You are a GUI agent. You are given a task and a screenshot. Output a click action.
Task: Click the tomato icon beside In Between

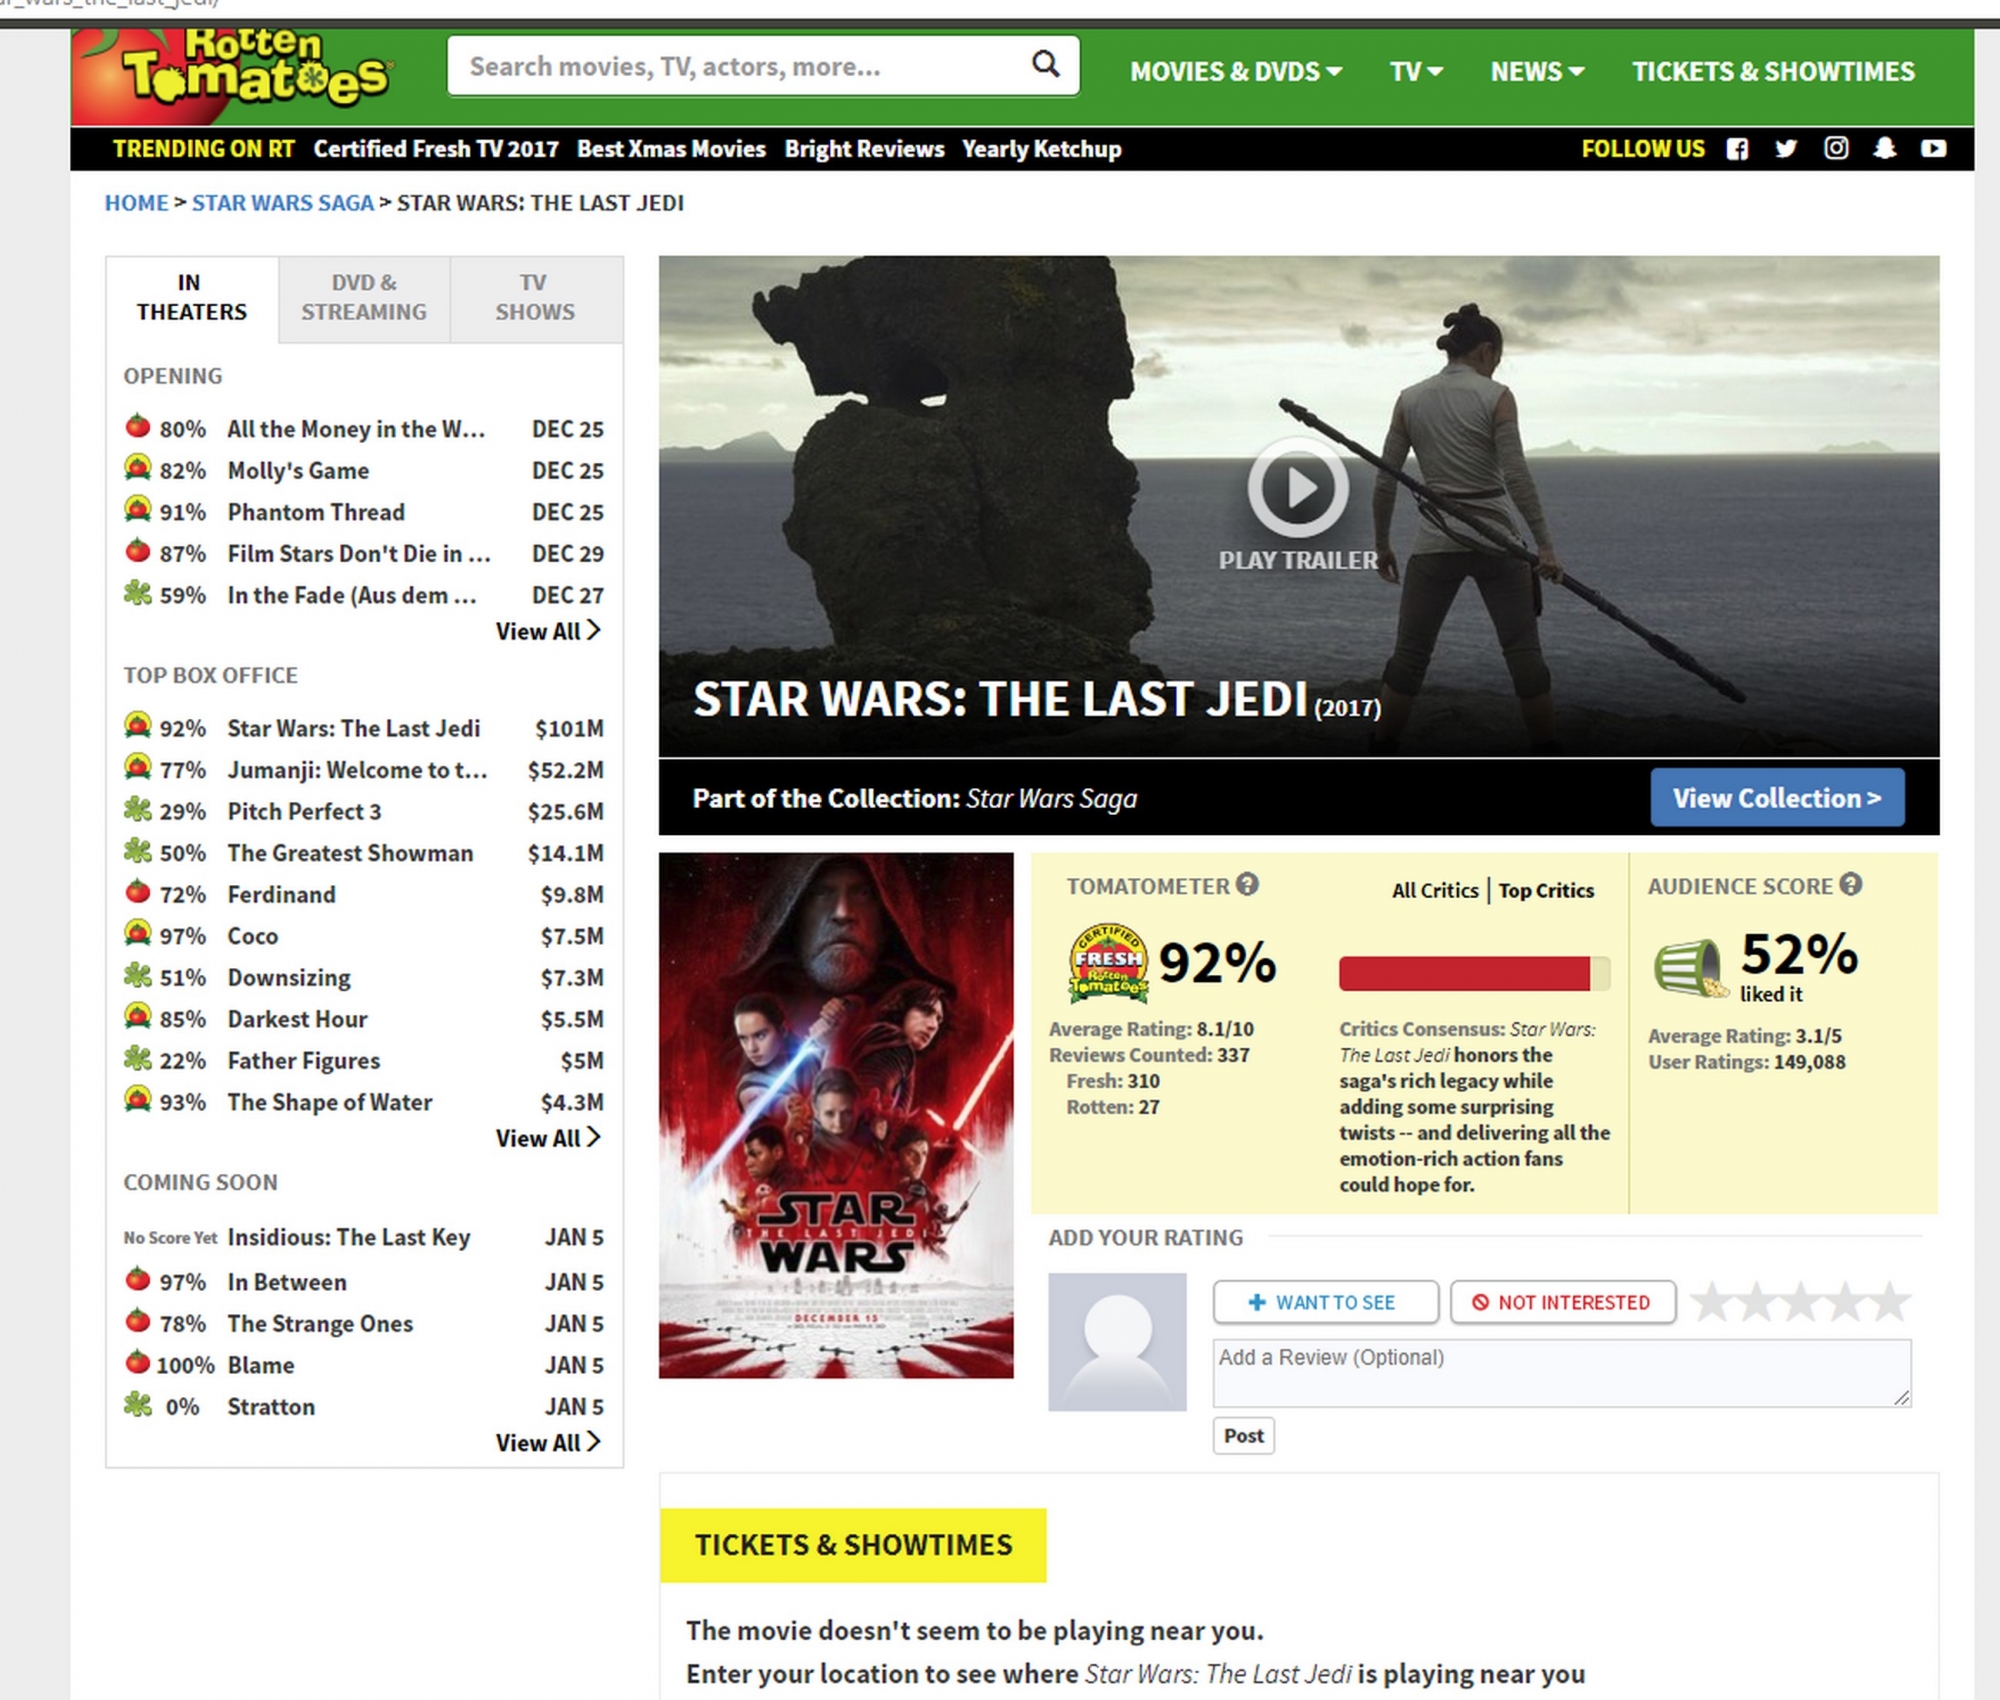pyautogui.click(x=137, y=1279)
